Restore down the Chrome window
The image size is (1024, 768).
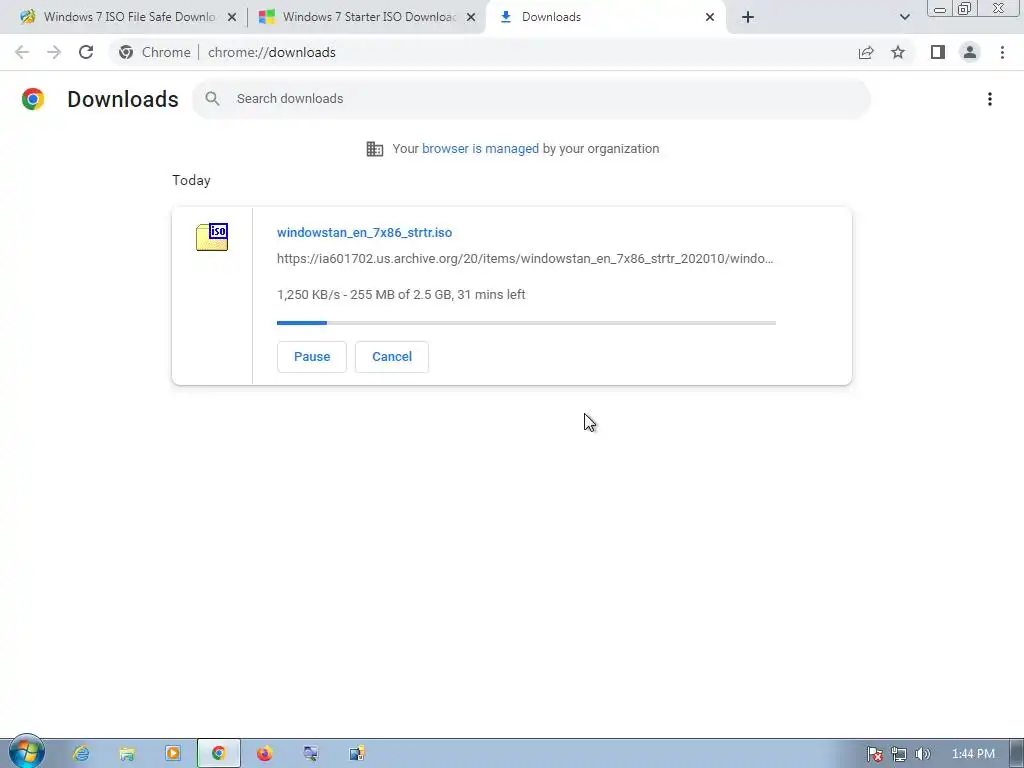point(964,8)
